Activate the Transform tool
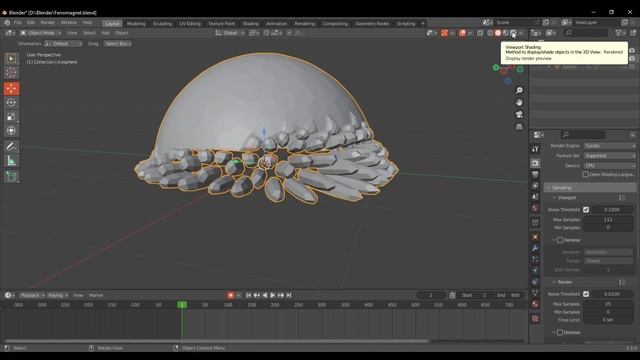 click(x=11, y=131)
